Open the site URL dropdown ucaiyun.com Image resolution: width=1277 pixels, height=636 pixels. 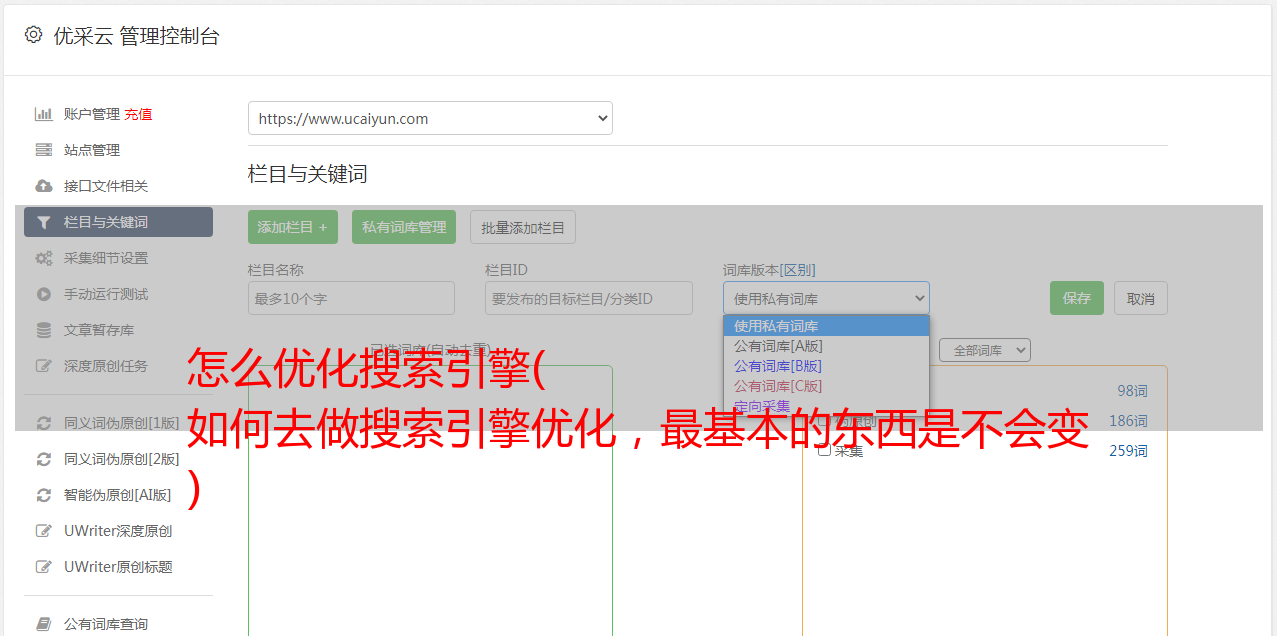(430, 118)
